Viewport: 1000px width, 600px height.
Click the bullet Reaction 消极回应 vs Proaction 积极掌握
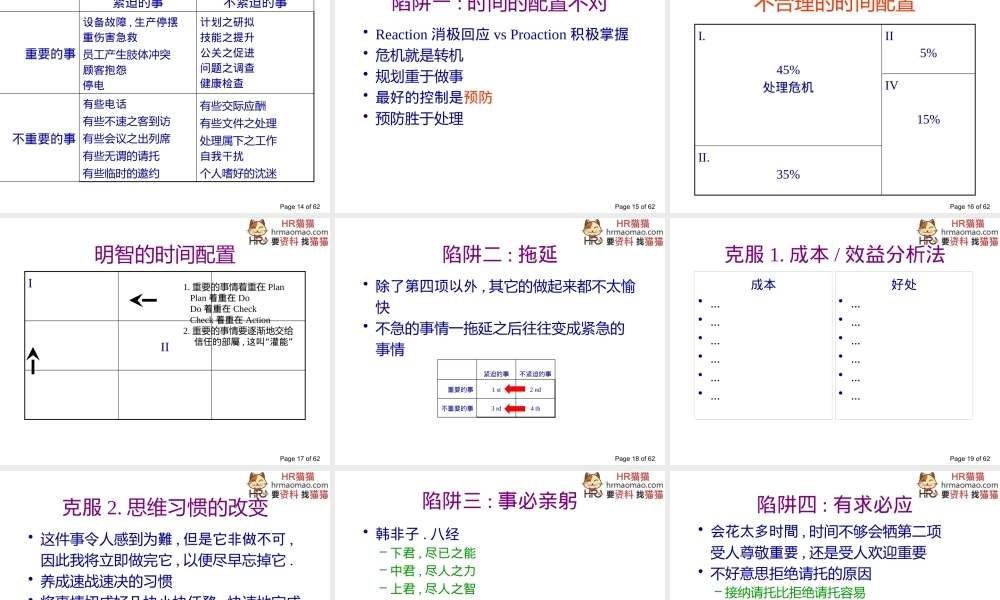click(x=502, y=34)
